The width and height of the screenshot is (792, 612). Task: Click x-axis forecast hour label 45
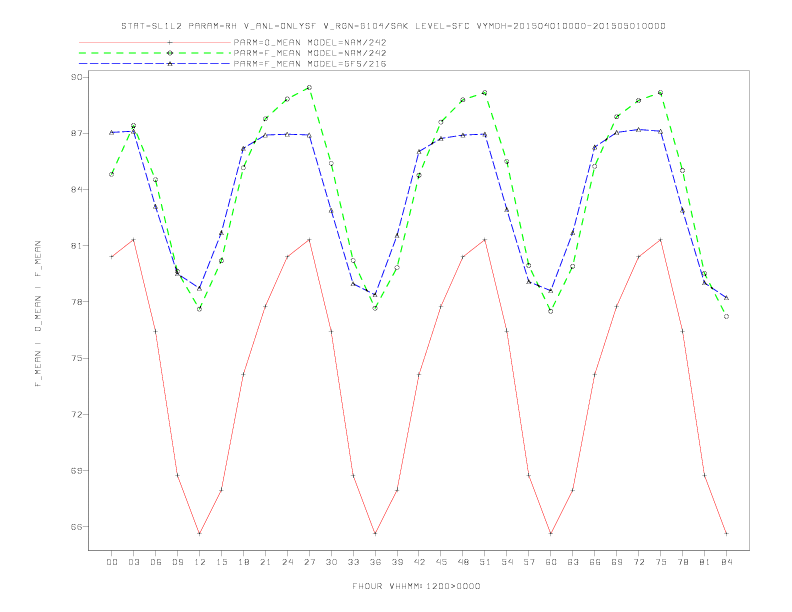pos(441,562)
